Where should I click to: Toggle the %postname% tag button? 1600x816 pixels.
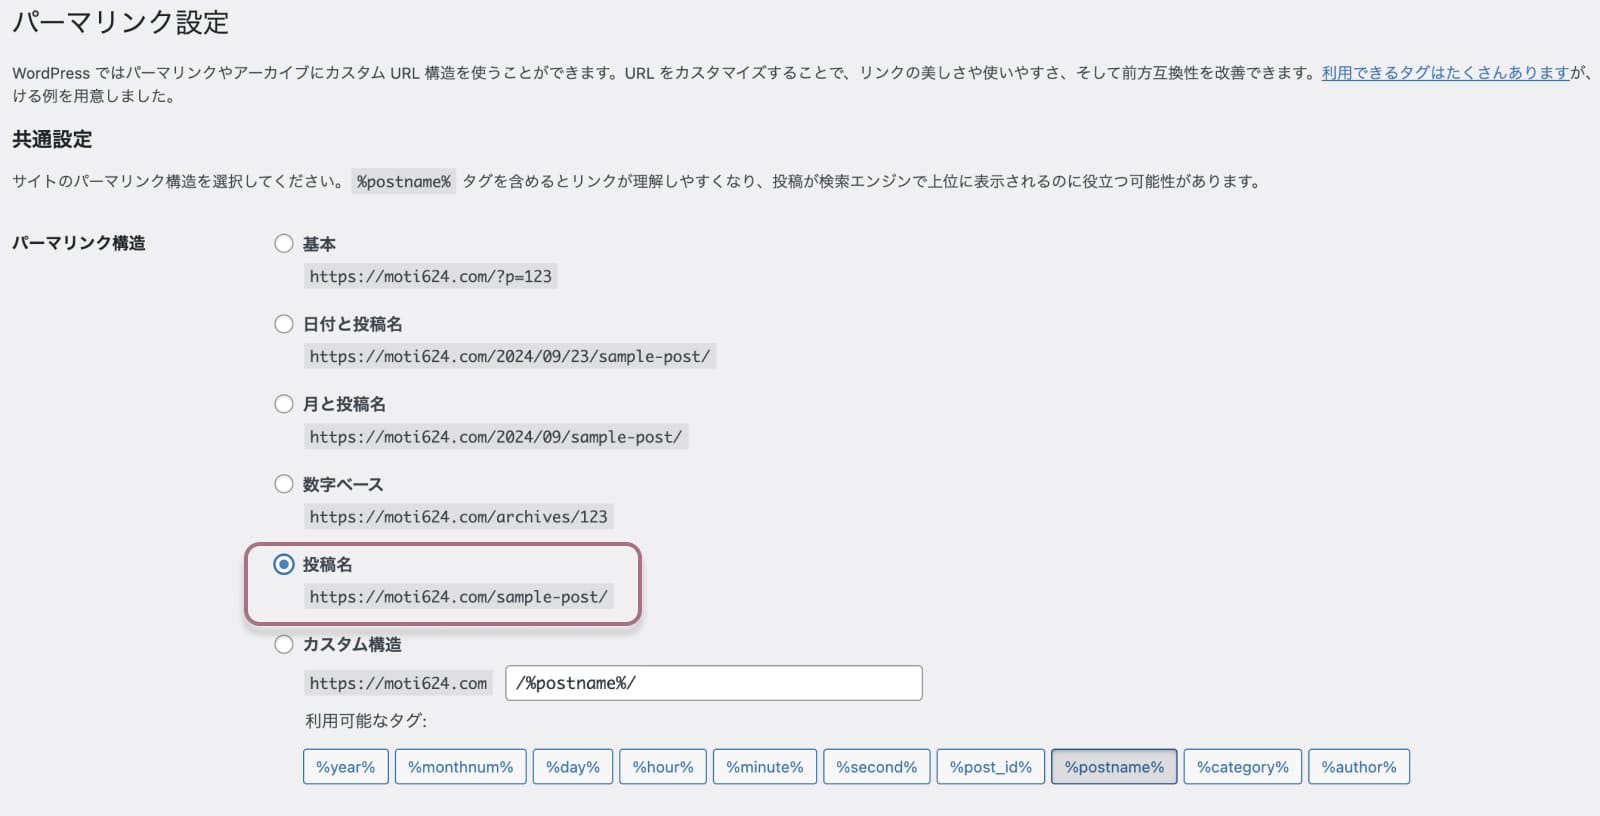(x=1114, y=767)
